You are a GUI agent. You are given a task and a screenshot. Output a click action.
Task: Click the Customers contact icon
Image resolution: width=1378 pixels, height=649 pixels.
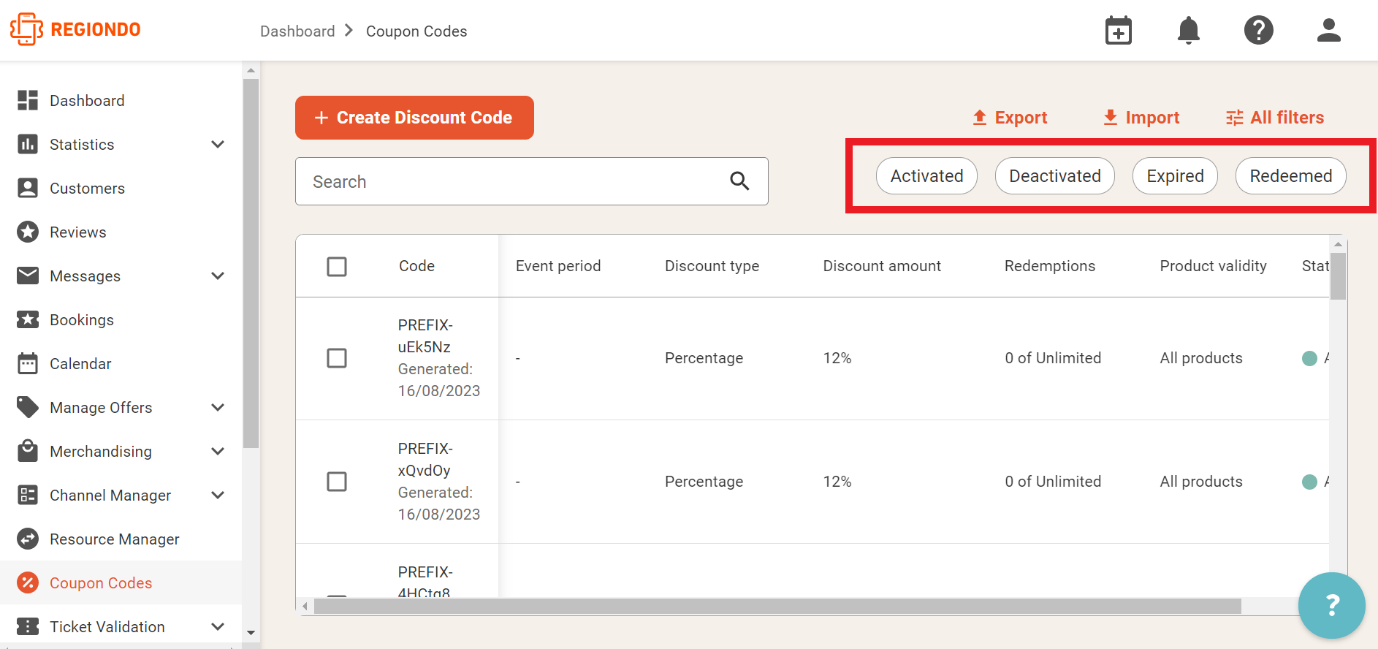pos(28,188)
